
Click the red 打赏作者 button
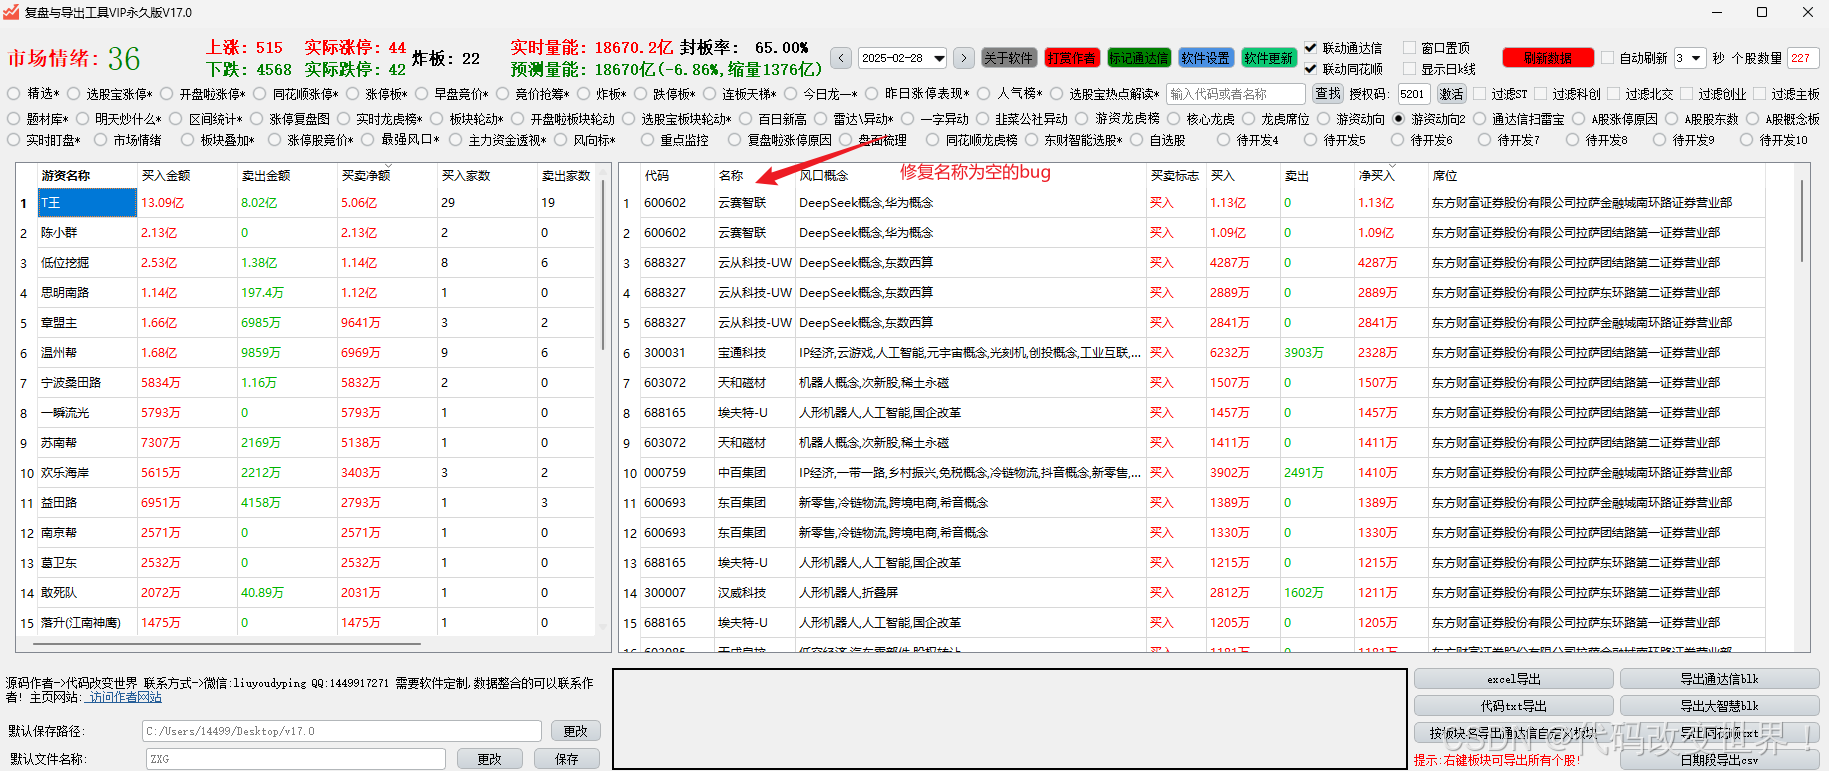pos(1072,58)
